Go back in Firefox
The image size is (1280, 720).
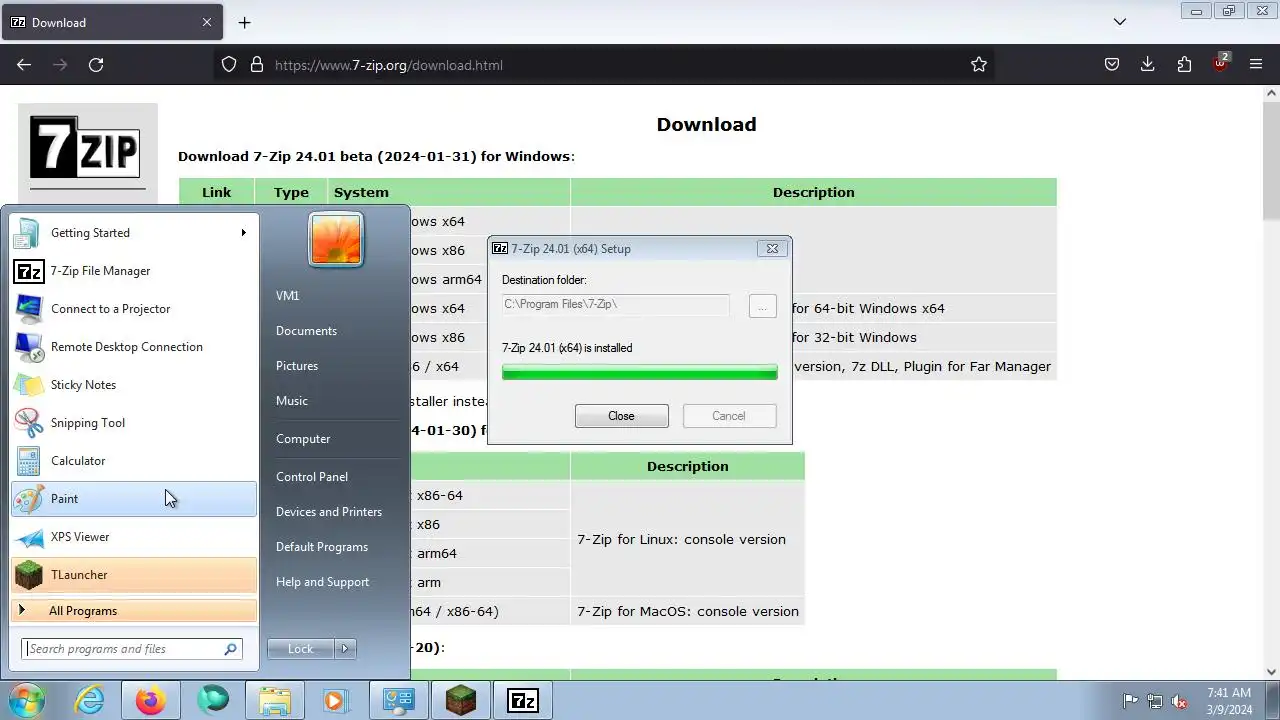tap(24, 65)
